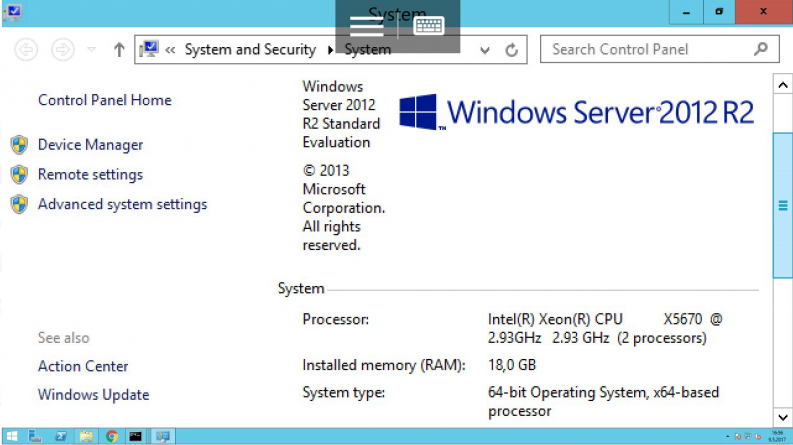The image size is (793, 445).
Task: Open Device Manager from the sidebar
Action: [90, 145]
